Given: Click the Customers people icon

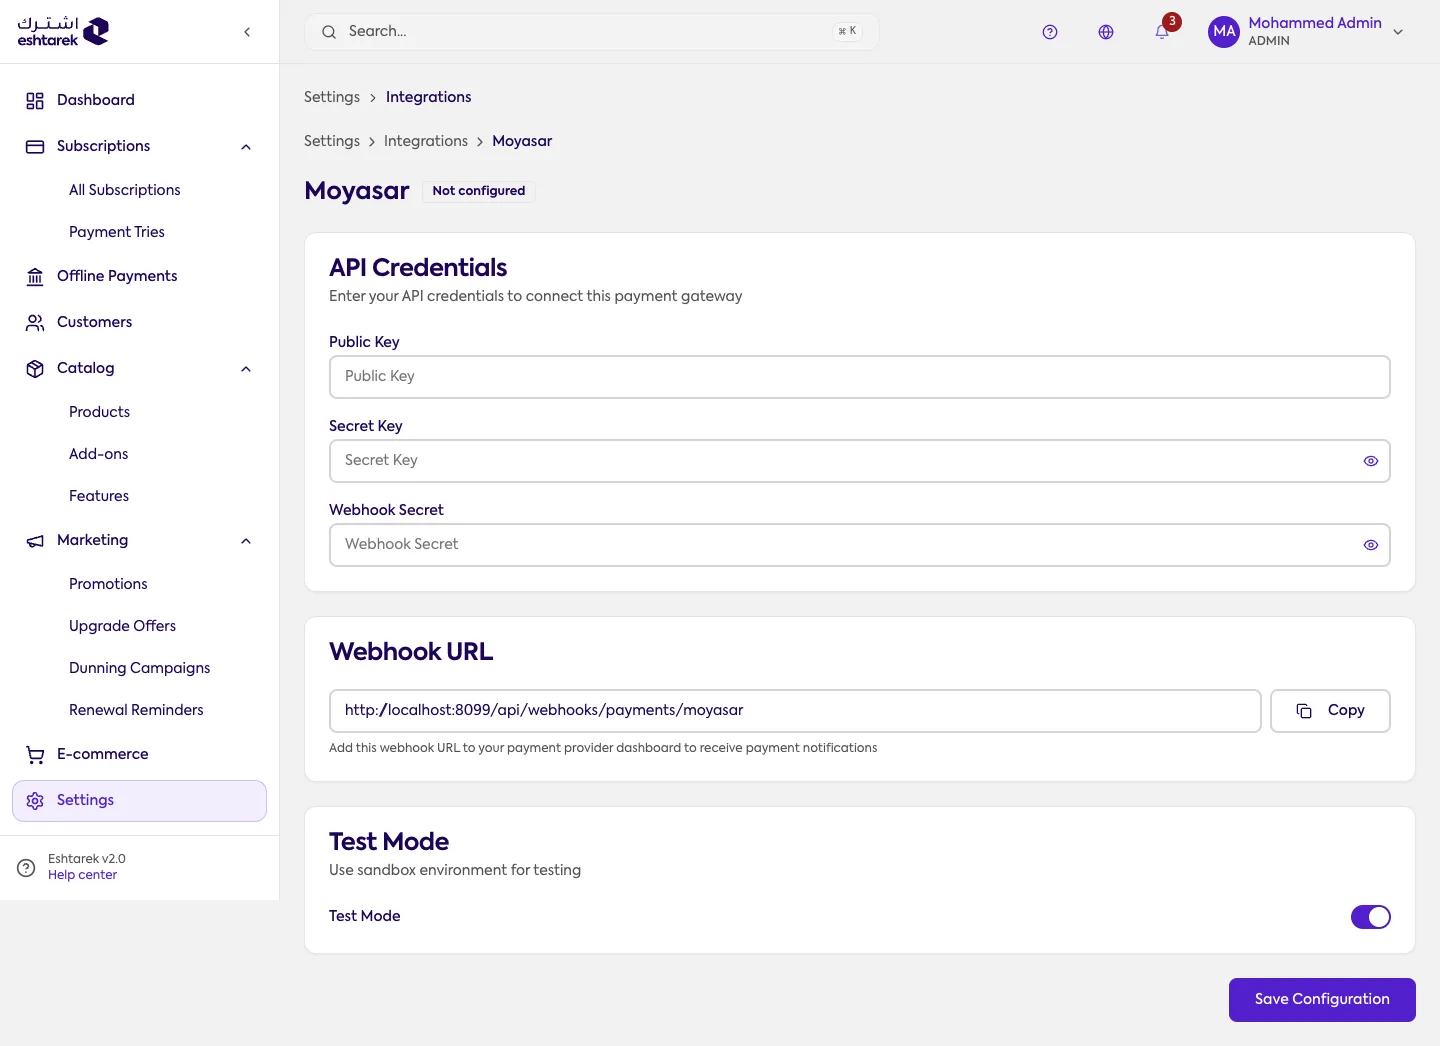Looking at the screenshot, I should point(35,322).
